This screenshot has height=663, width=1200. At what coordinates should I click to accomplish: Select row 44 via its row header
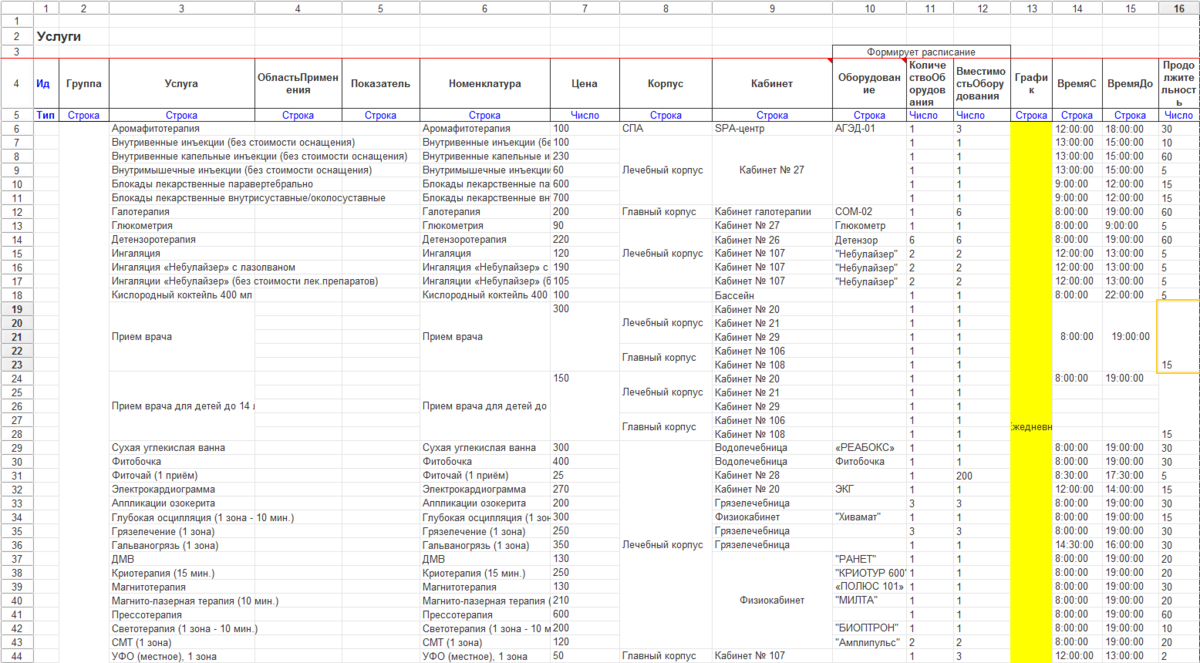pos(16,656)
